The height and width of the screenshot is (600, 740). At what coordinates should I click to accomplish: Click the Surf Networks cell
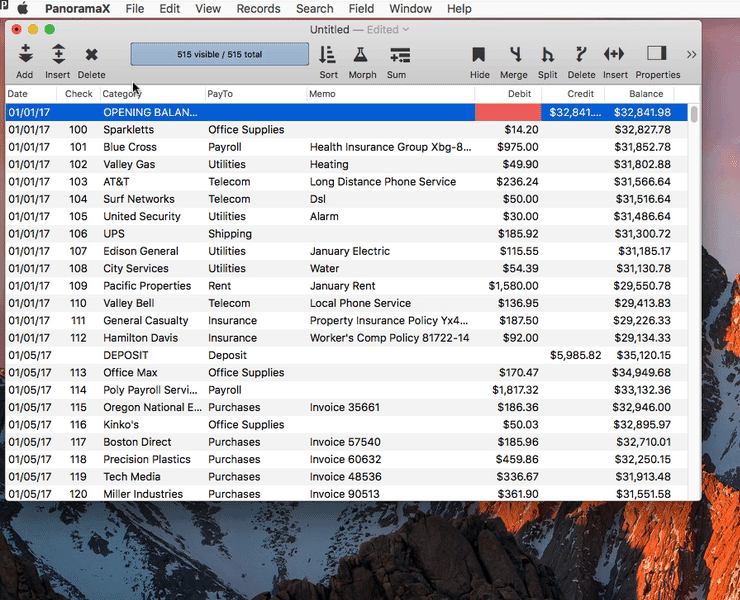point(153,199)
